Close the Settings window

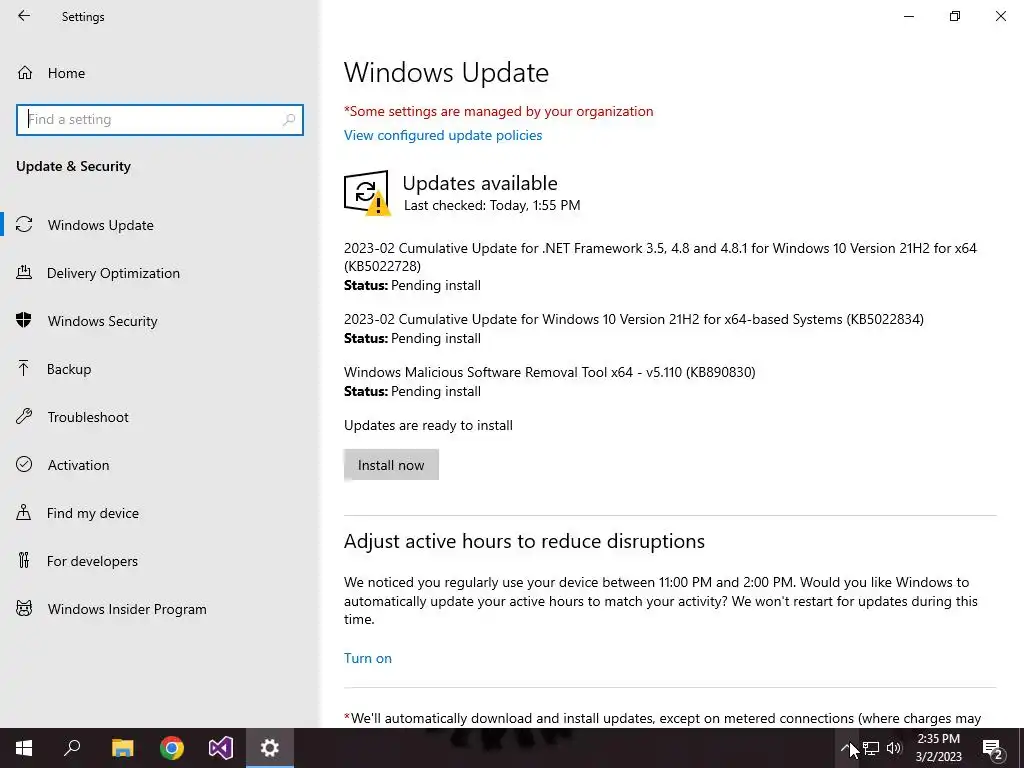click(1000, 16)
